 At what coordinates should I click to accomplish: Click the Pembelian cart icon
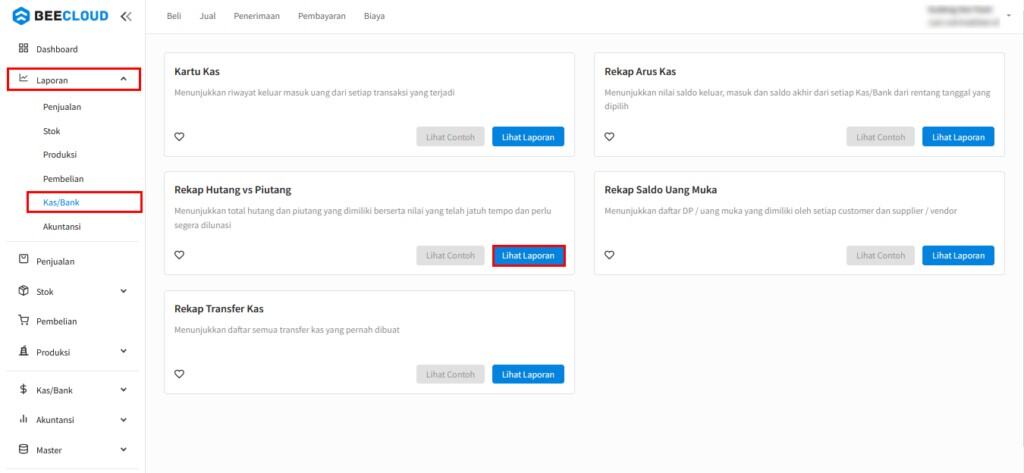24,321
